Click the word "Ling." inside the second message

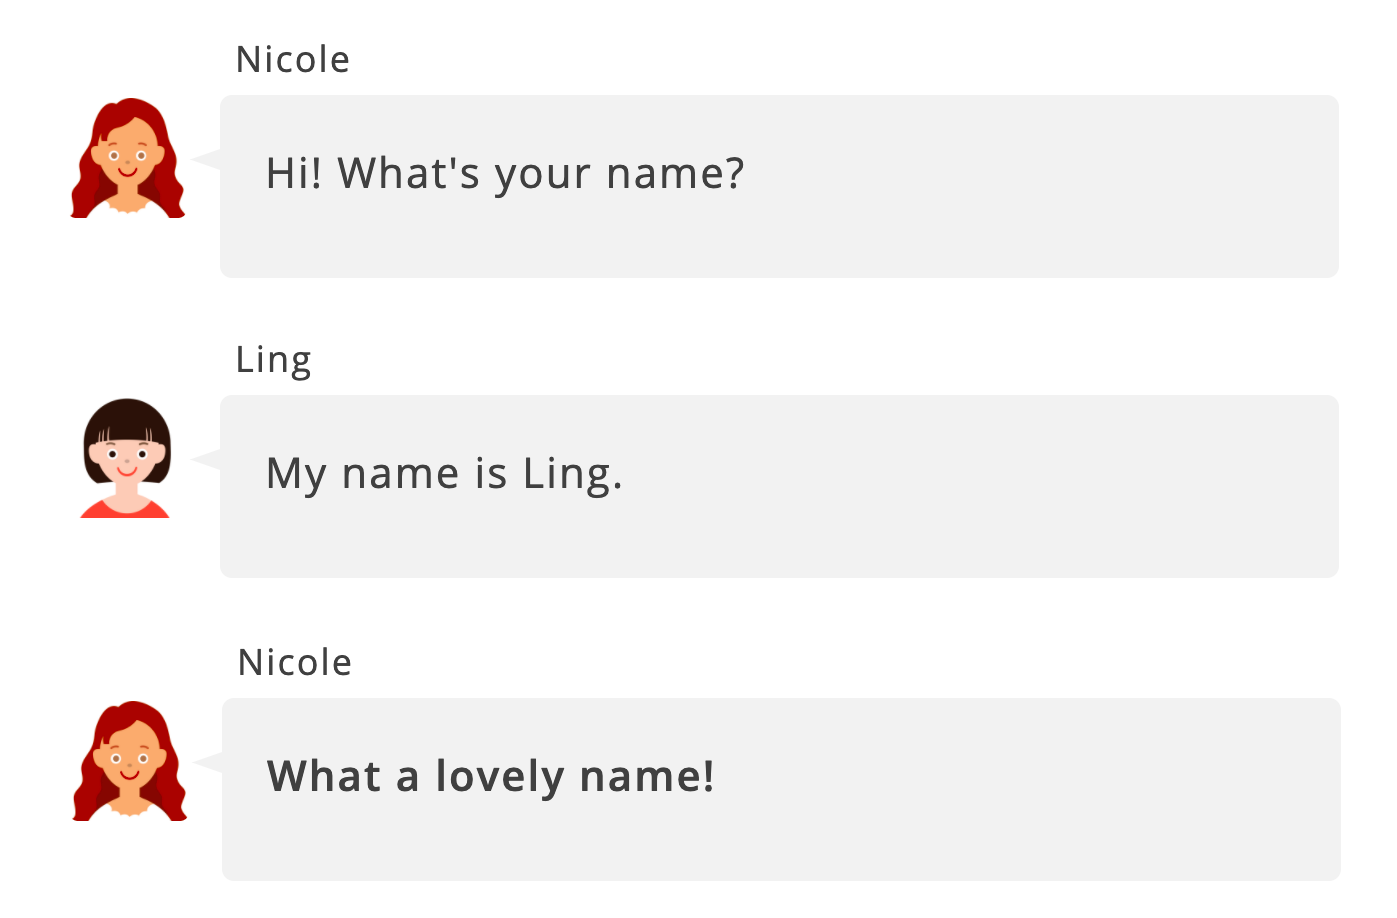[x=572, y=474]
